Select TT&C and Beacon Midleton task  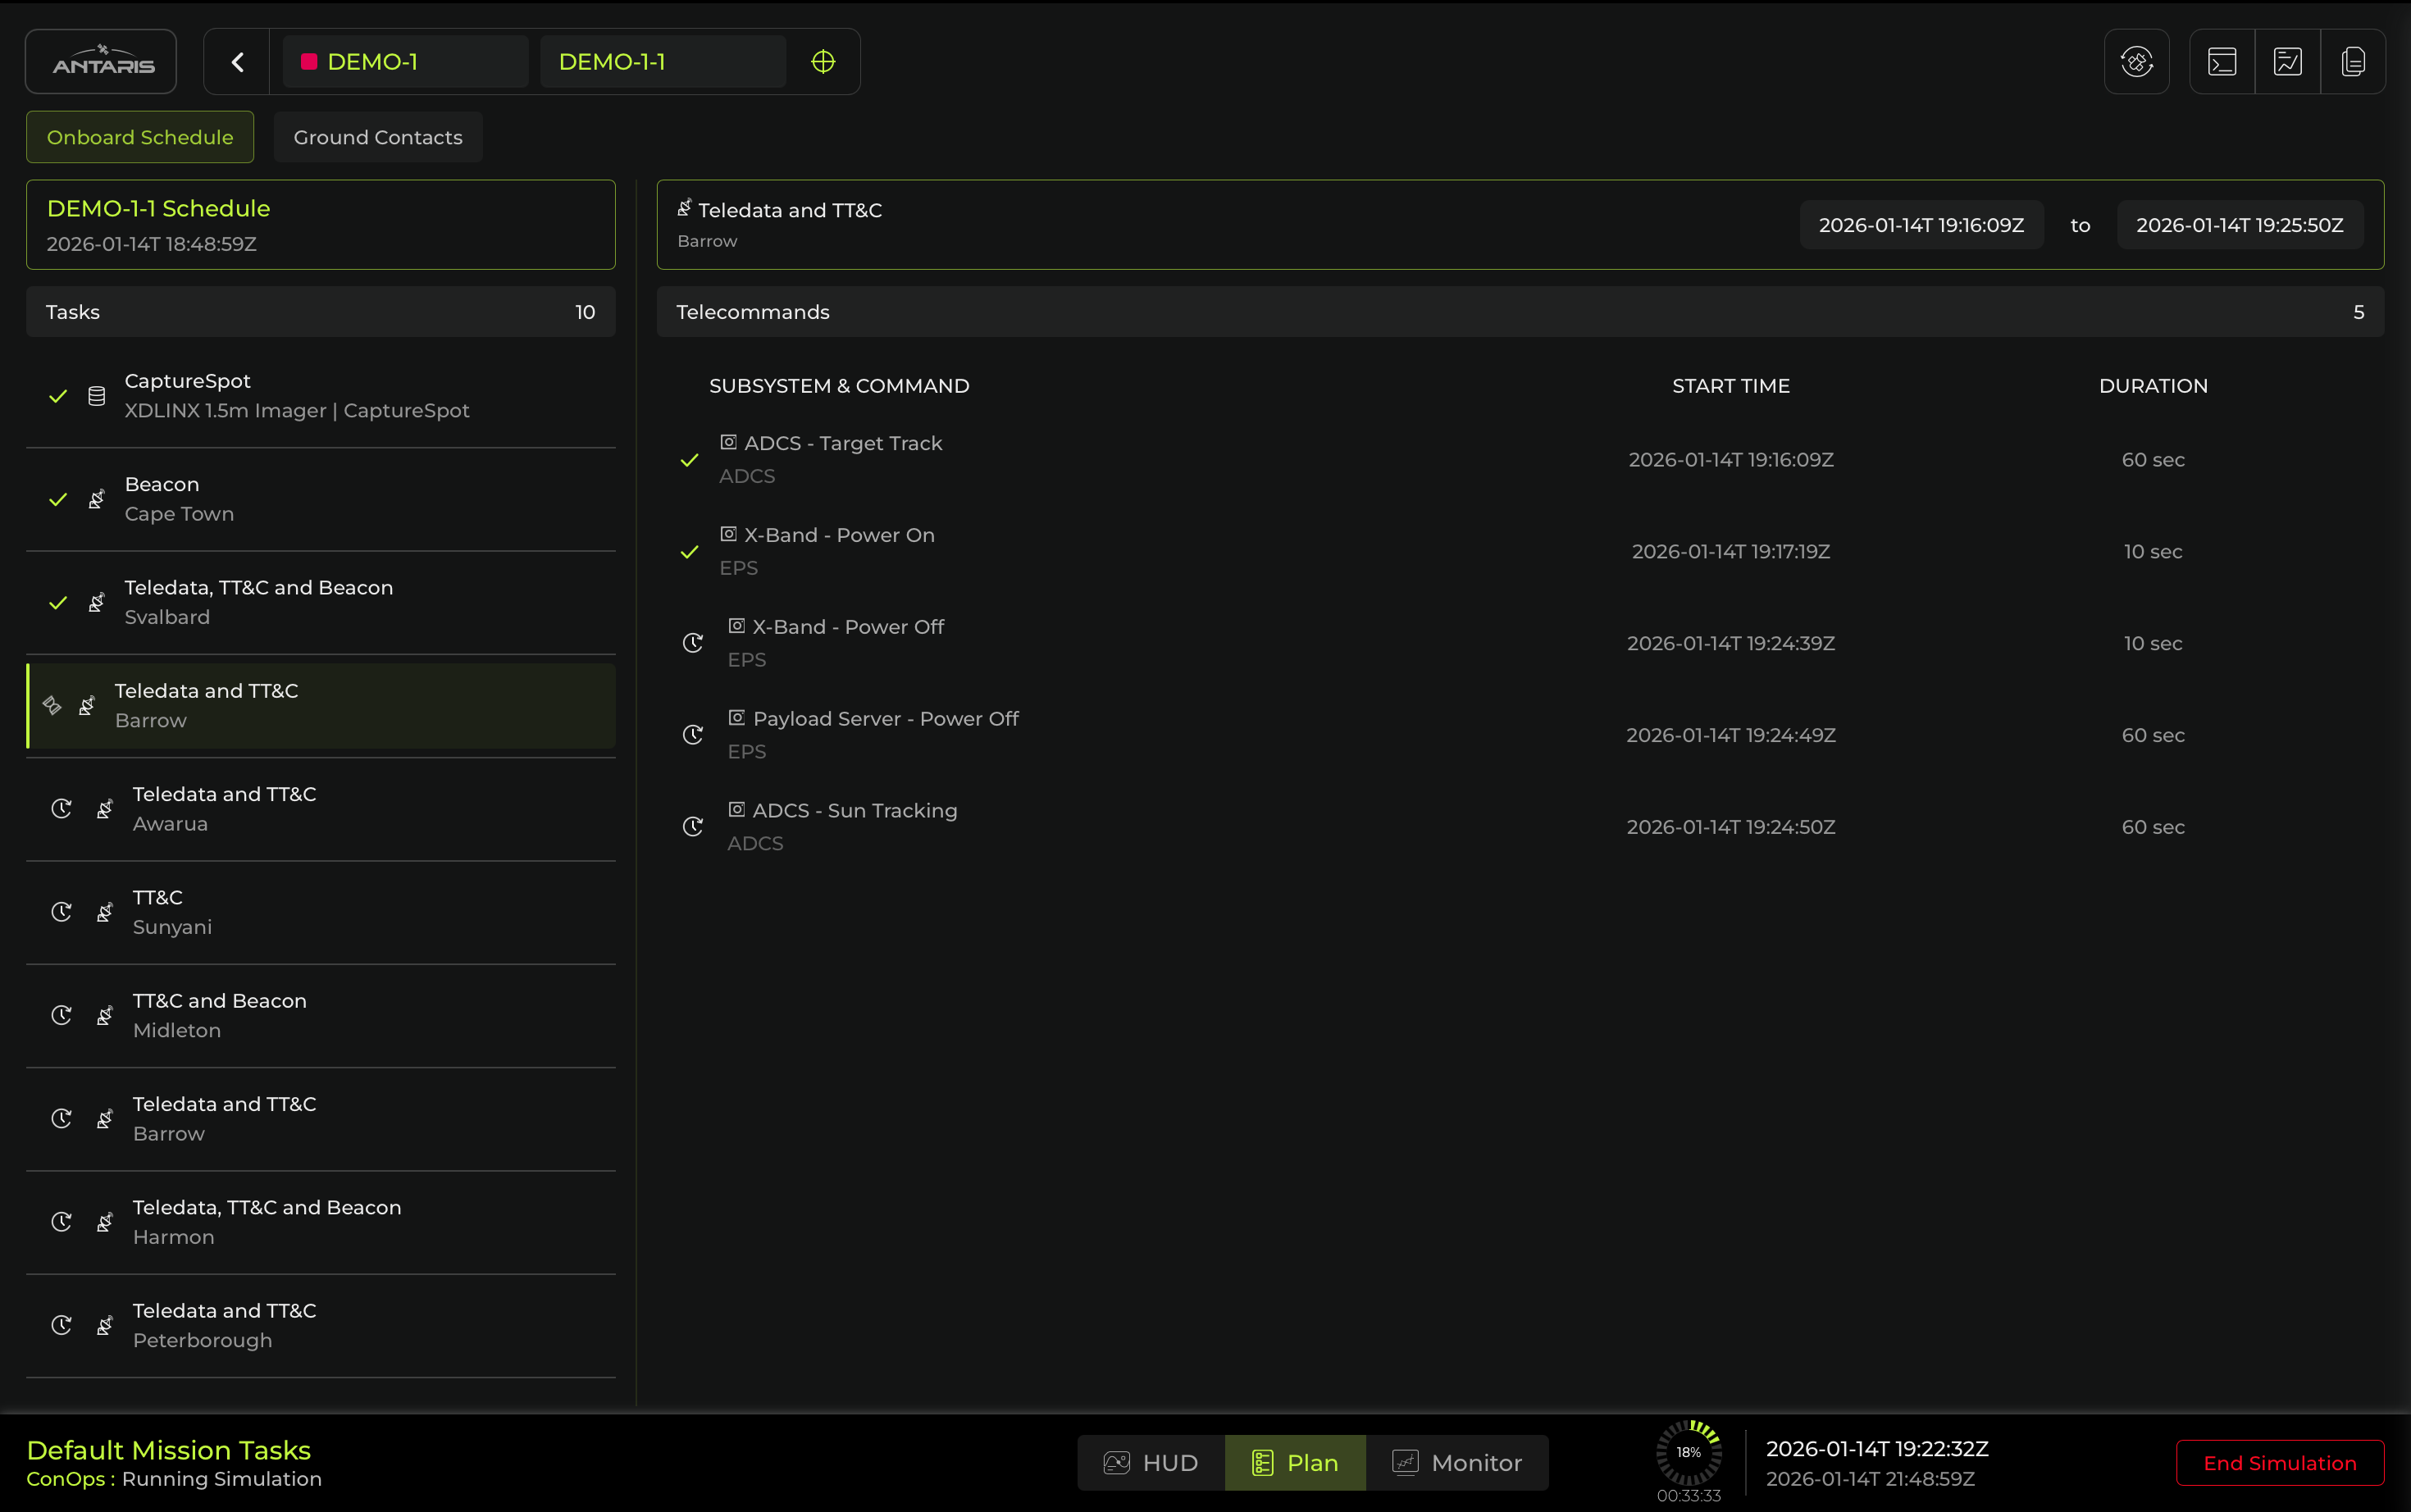tap(321, 1015)
